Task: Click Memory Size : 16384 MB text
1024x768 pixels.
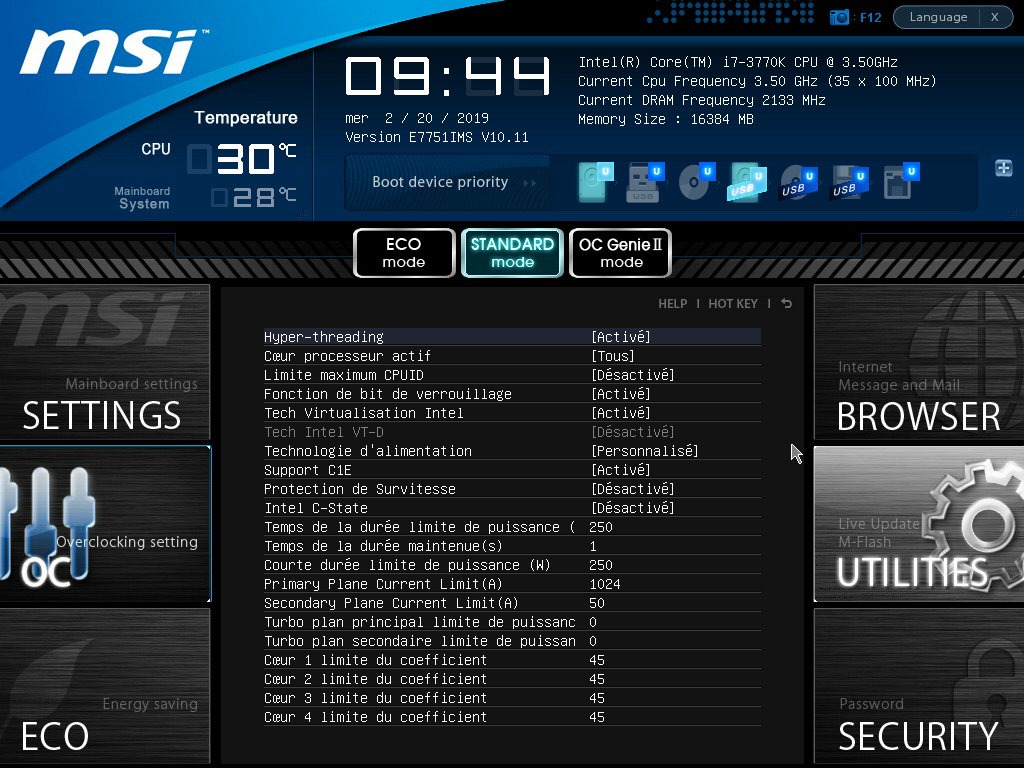Action: (665, 119)
